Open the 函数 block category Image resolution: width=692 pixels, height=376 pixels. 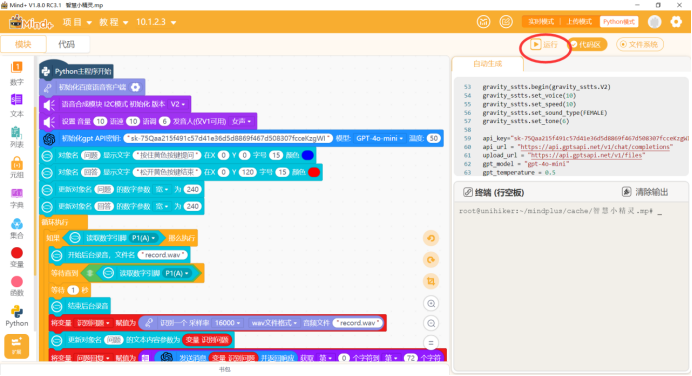16,286
